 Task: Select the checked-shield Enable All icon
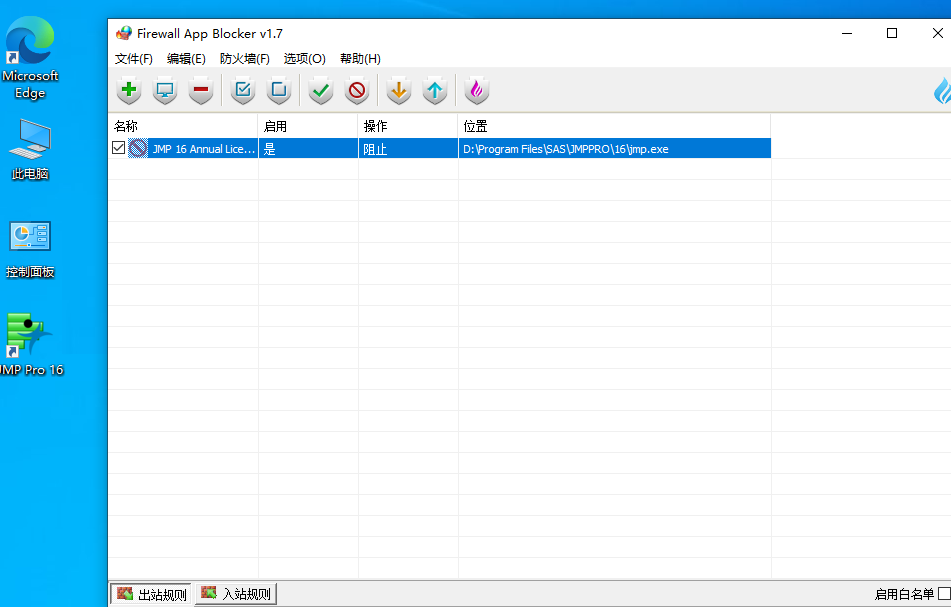(x=241, y=90)
